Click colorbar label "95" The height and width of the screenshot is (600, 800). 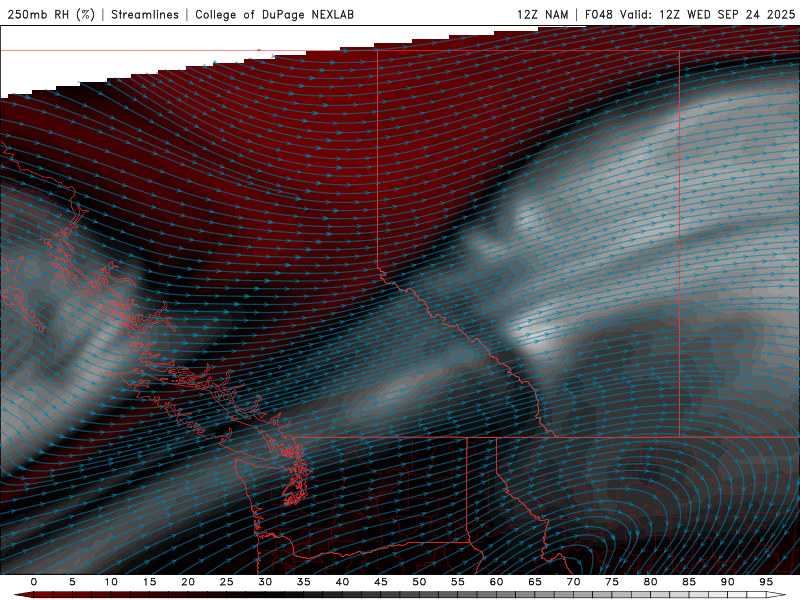tap(766, 582)
